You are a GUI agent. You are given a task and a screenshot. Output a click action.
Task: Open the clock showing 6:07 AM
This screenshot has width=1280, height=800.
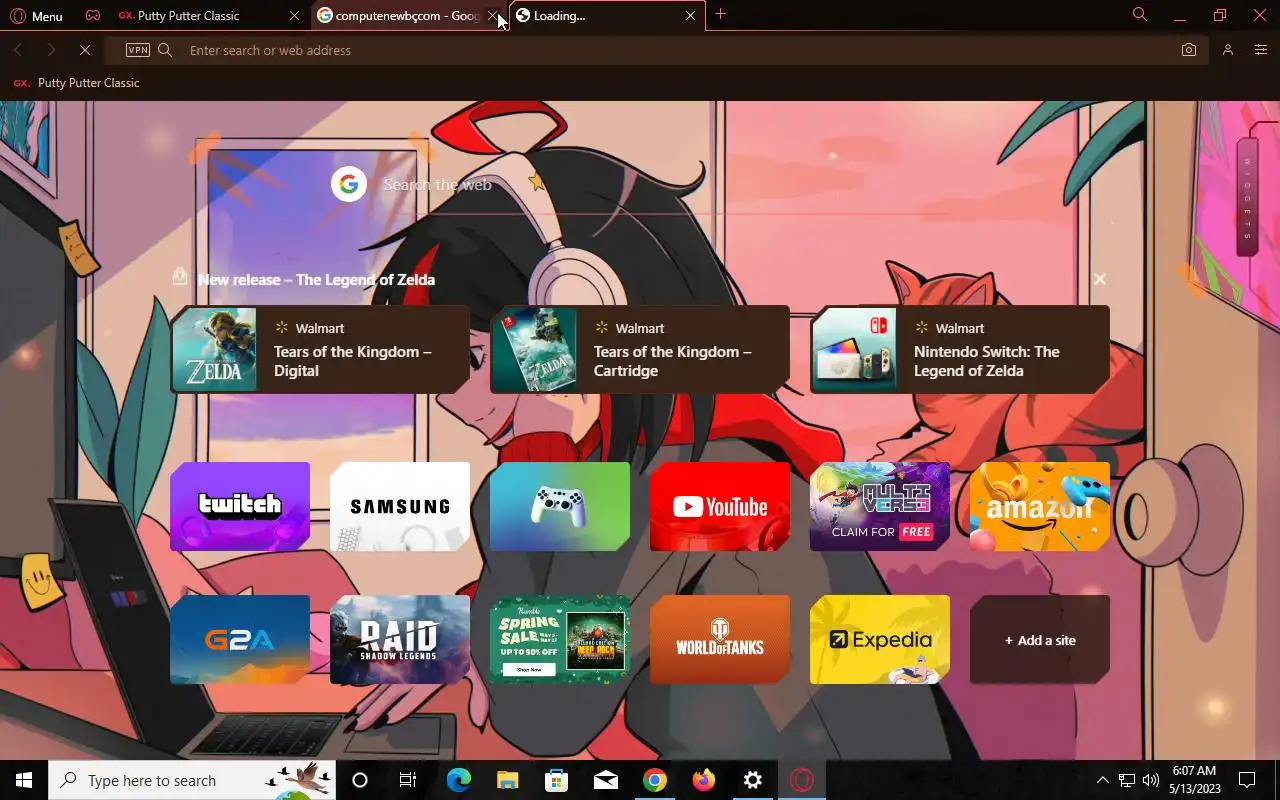tap(1194, 780)
